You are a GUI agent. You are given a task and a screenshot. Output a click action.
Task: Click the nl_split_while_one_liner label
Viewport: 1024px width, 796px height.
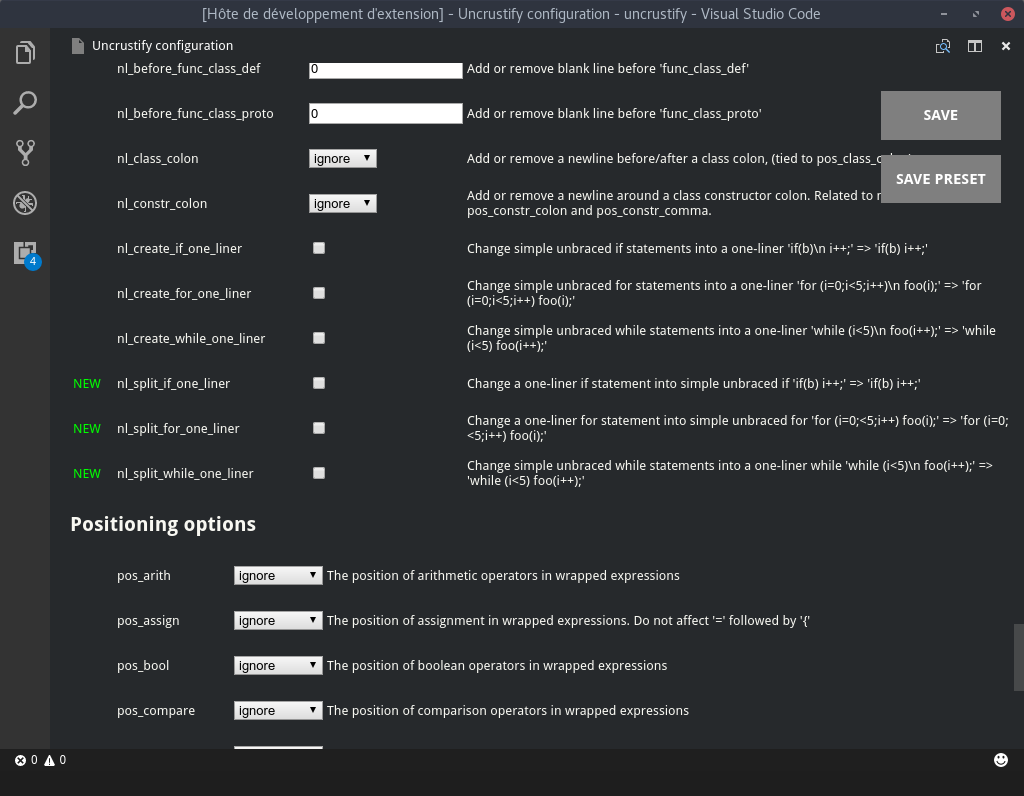(185, 474)
